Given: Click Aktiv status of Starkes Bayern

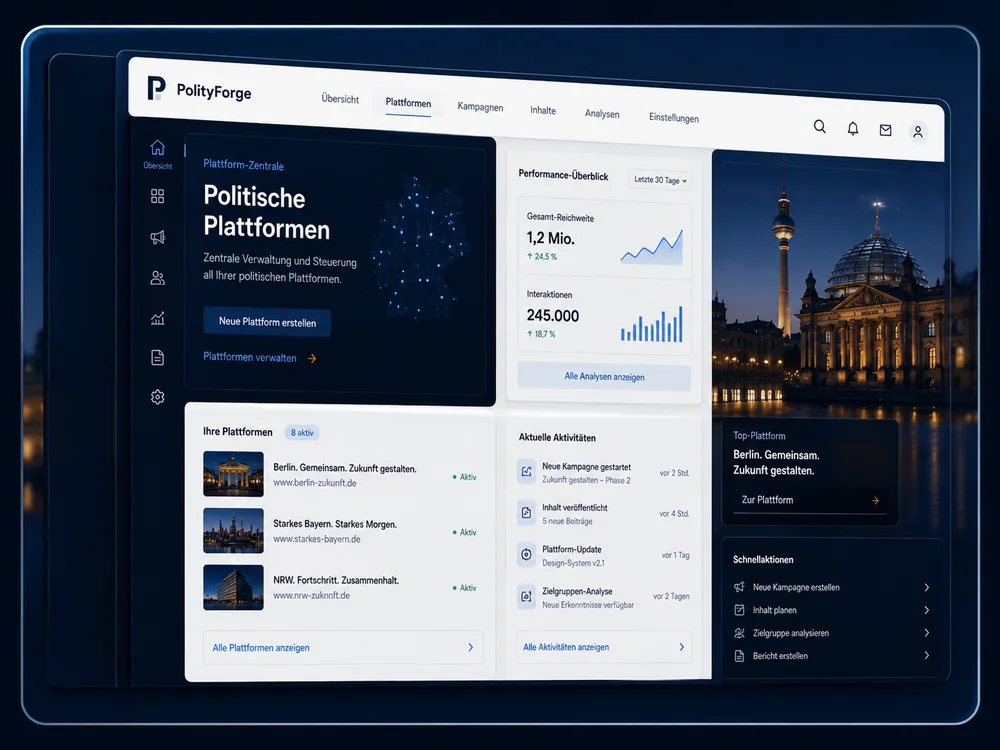Looking at the screenshot, I should point(465,532).
